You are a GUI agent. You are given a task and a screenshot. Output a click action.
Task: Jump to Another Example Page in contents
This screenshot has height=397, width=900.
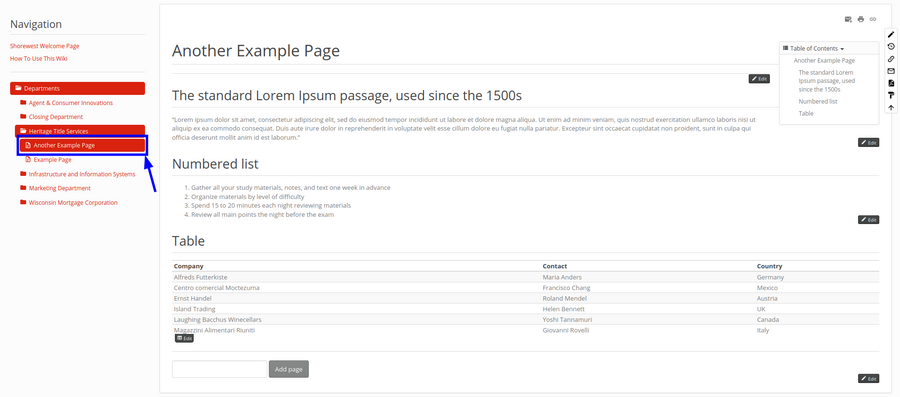pos(824,60)
